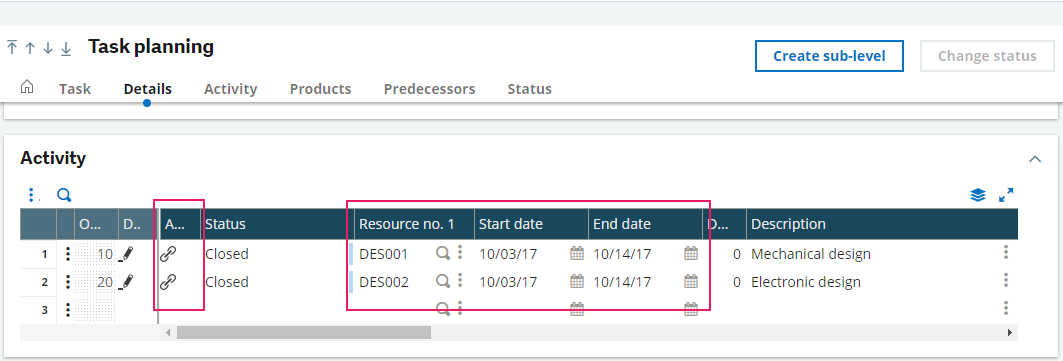Click the Change status button

(987, 56)
